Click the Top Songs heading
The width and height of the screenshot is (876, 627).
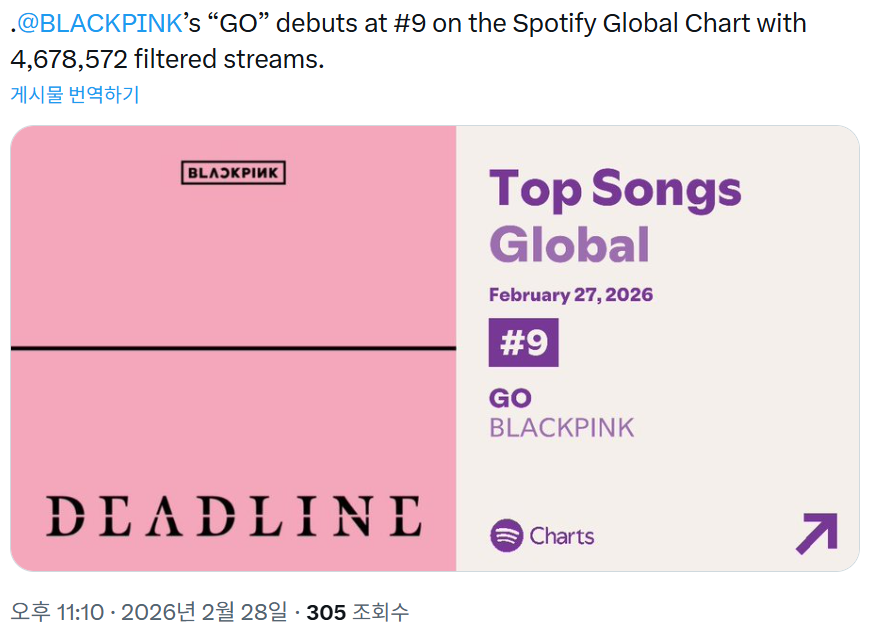pyautogui.click(x=615, y=188)
